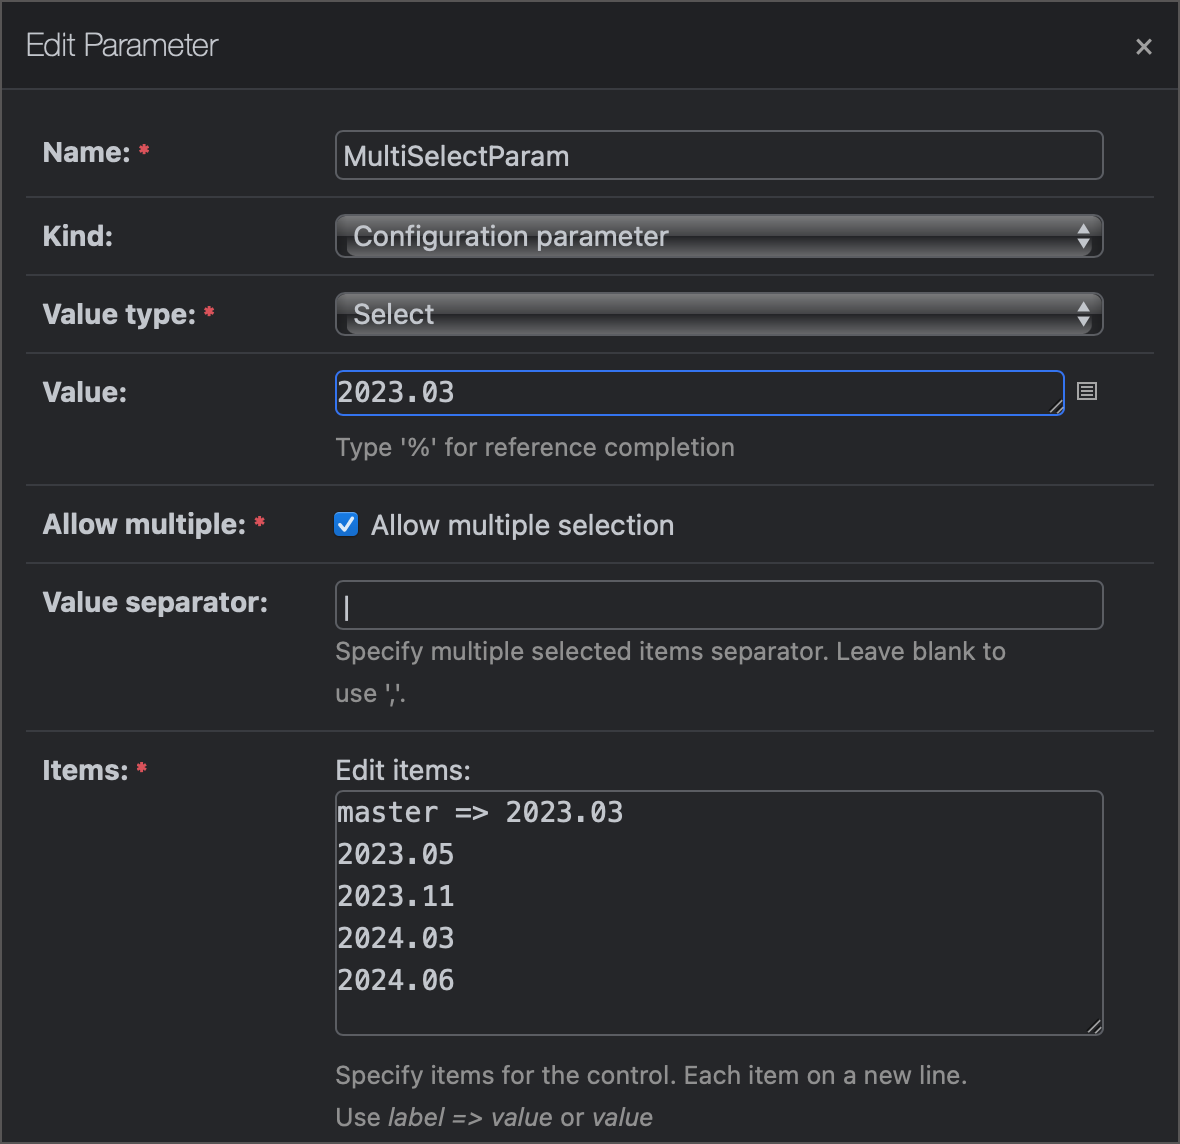
Task: Click inside the Value separator field
Action: pyautogui.click(x=718, y=605)
